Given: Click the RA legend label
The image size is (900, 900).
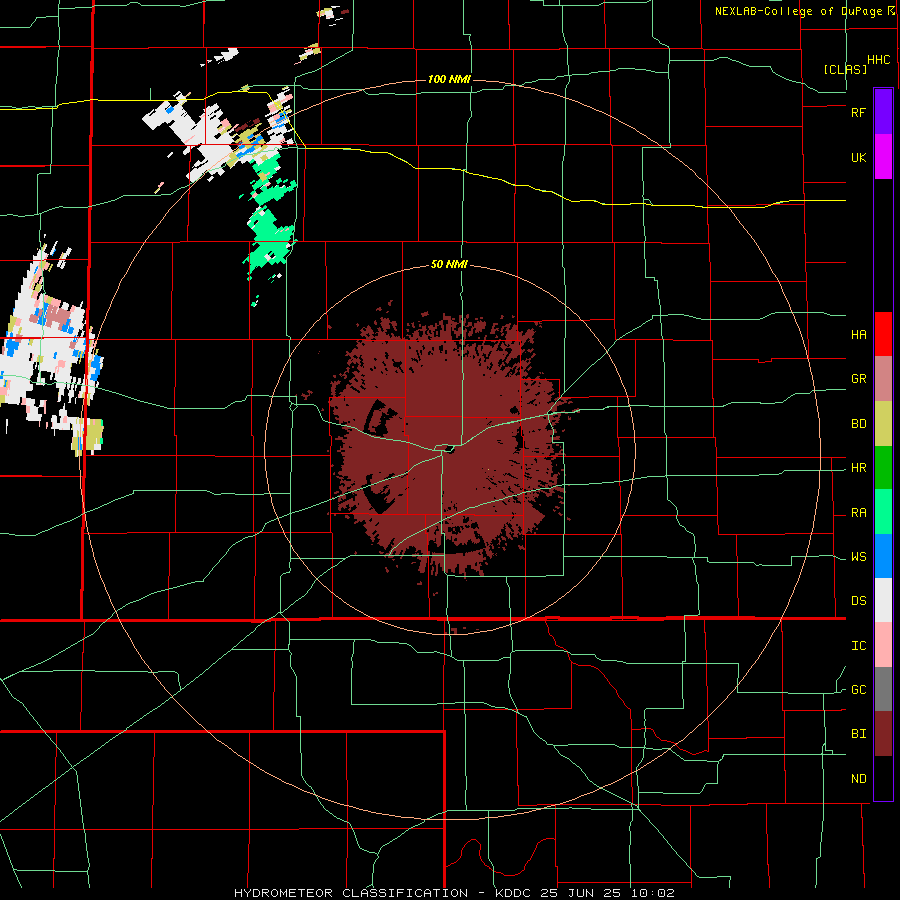Looking at the screenshot, I should tap(858, 513).
